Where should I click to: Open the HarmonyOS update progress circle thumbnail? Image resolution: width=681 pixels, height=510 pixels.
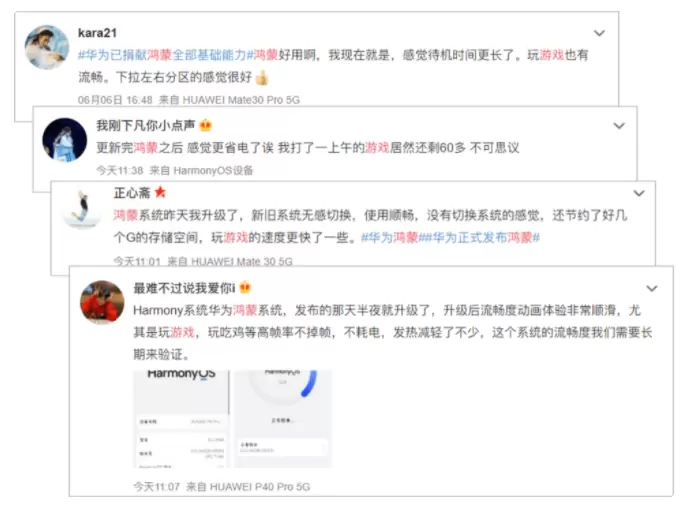283,419
